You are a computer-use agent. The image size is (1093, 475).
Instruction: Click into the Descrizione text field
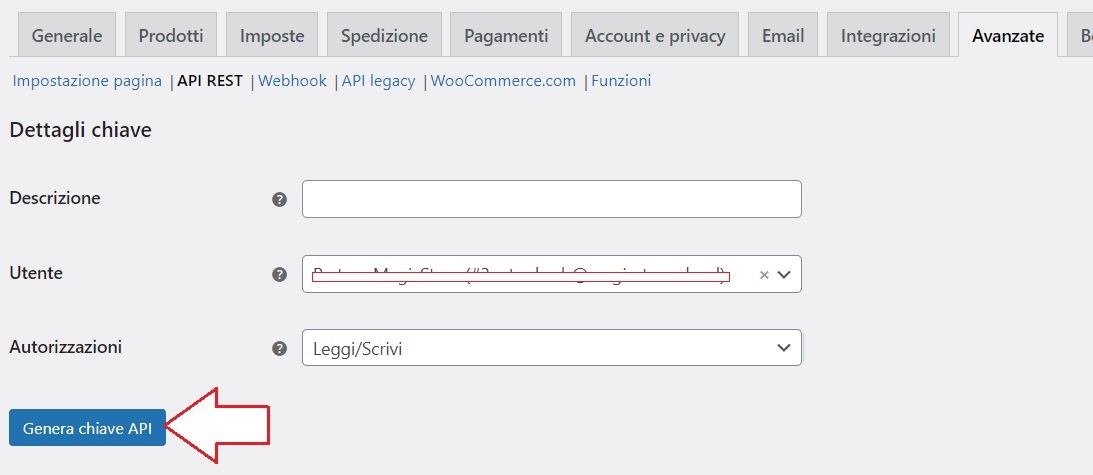point(551,199)
